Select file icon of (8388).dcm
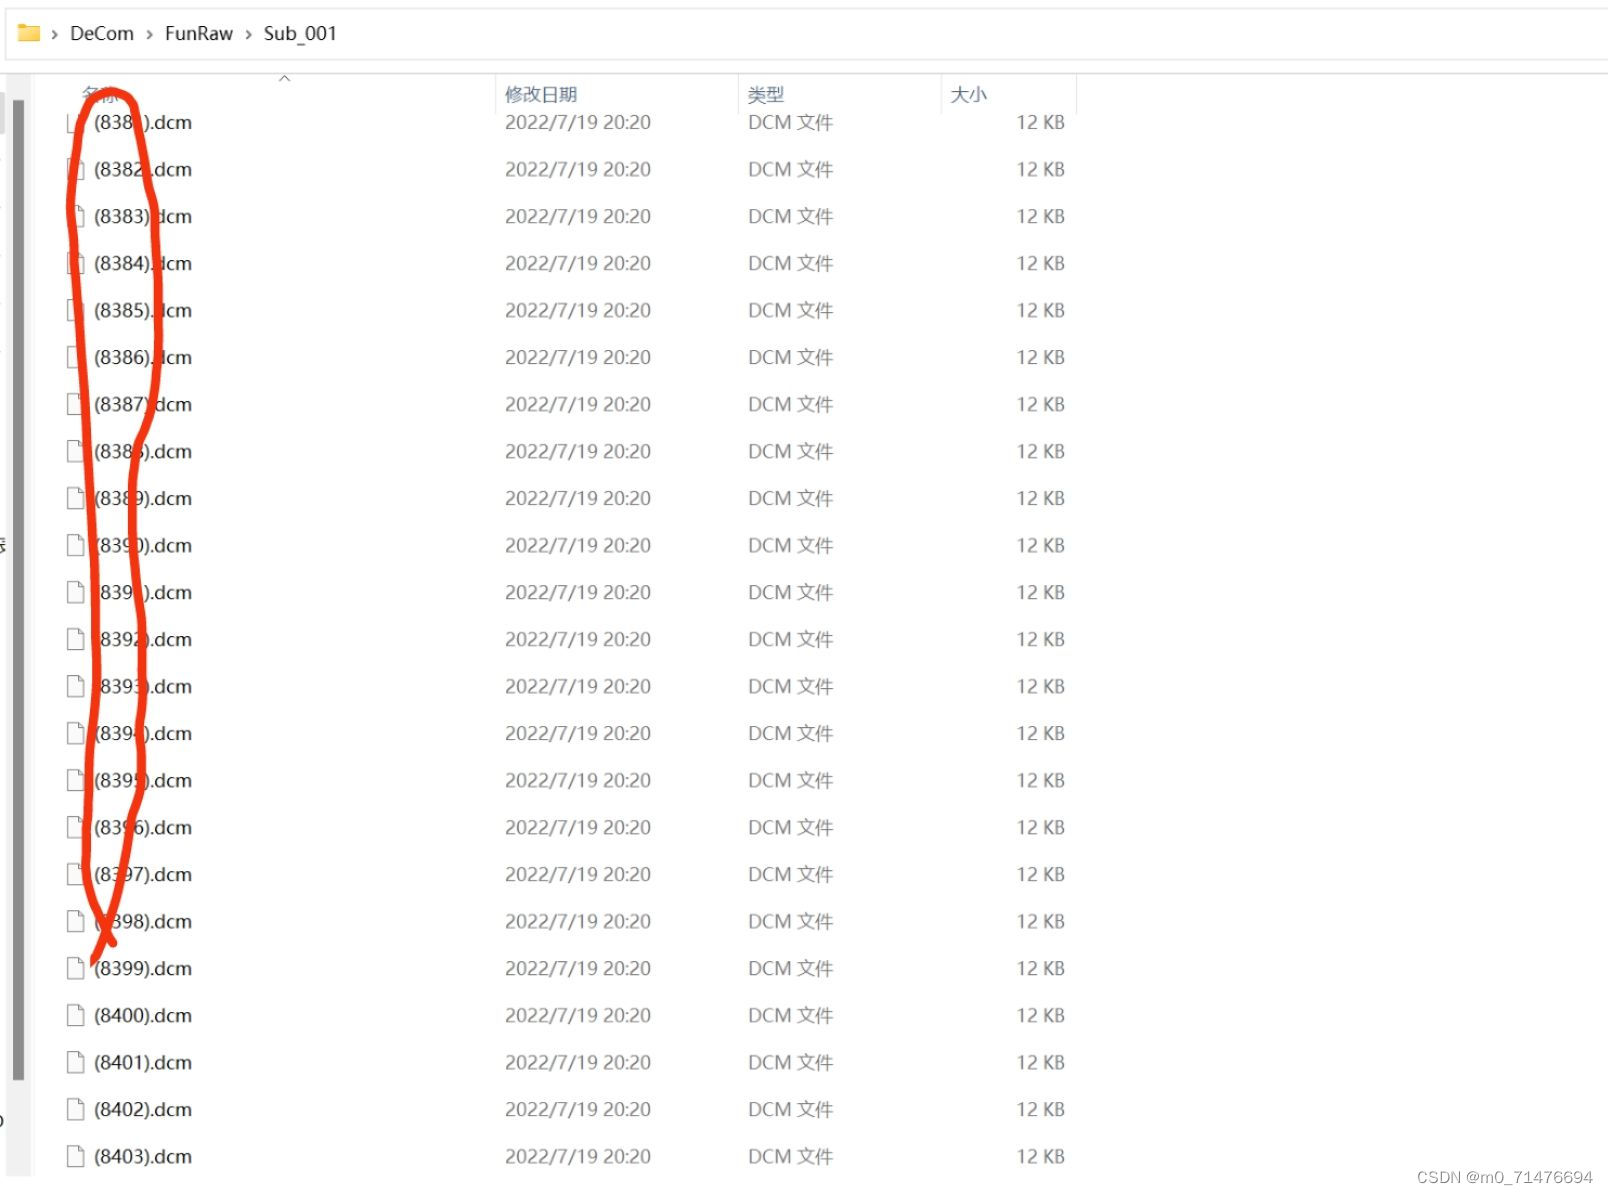The width and height of the screenshot is (1608, 1195). coord(74,451)
